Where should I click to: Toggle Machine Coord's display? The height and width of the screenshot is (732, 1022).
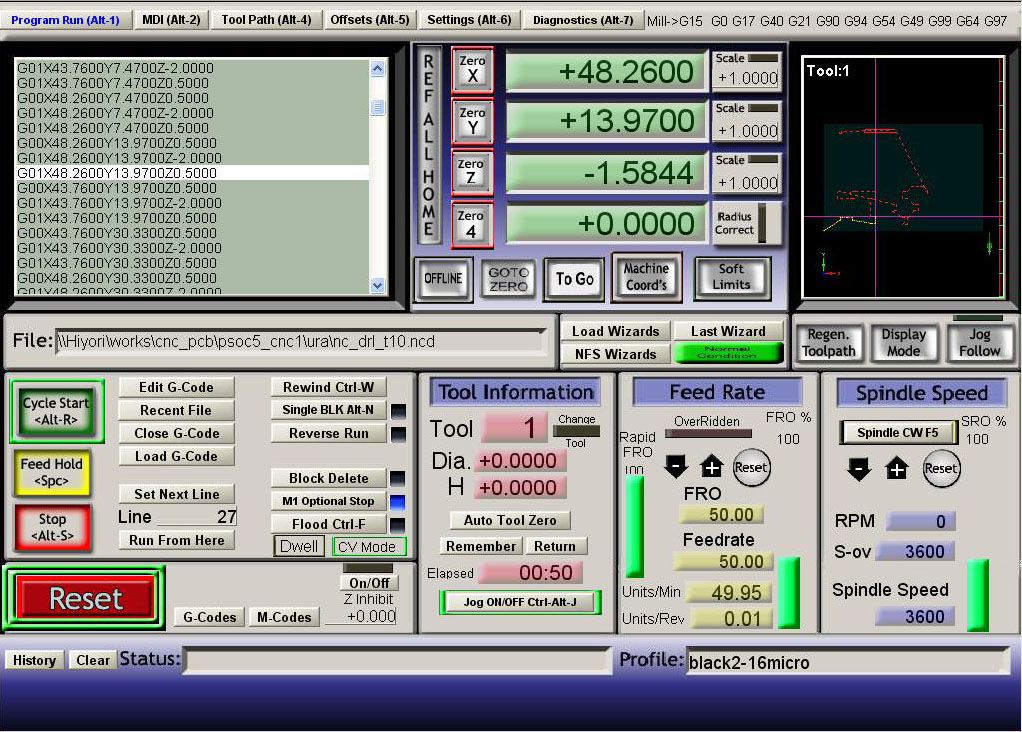click(646, 277)
